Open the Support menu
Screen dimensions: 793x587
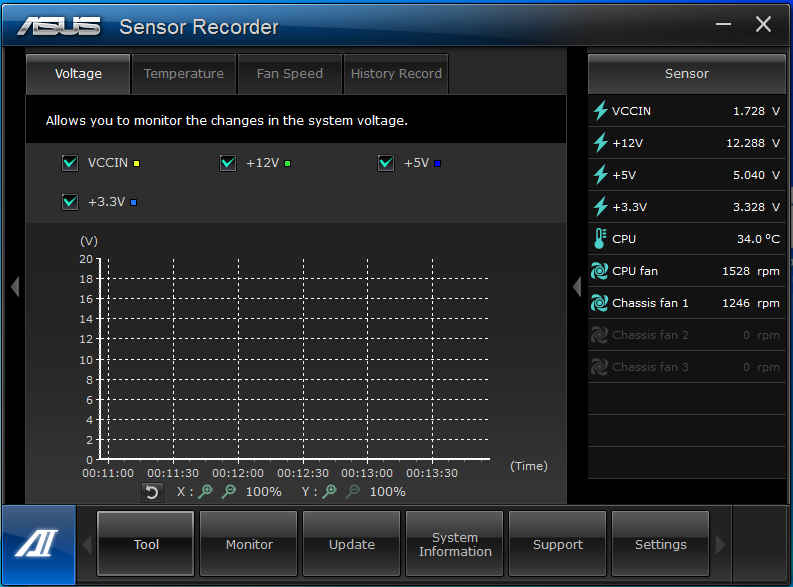coord(557,544)
